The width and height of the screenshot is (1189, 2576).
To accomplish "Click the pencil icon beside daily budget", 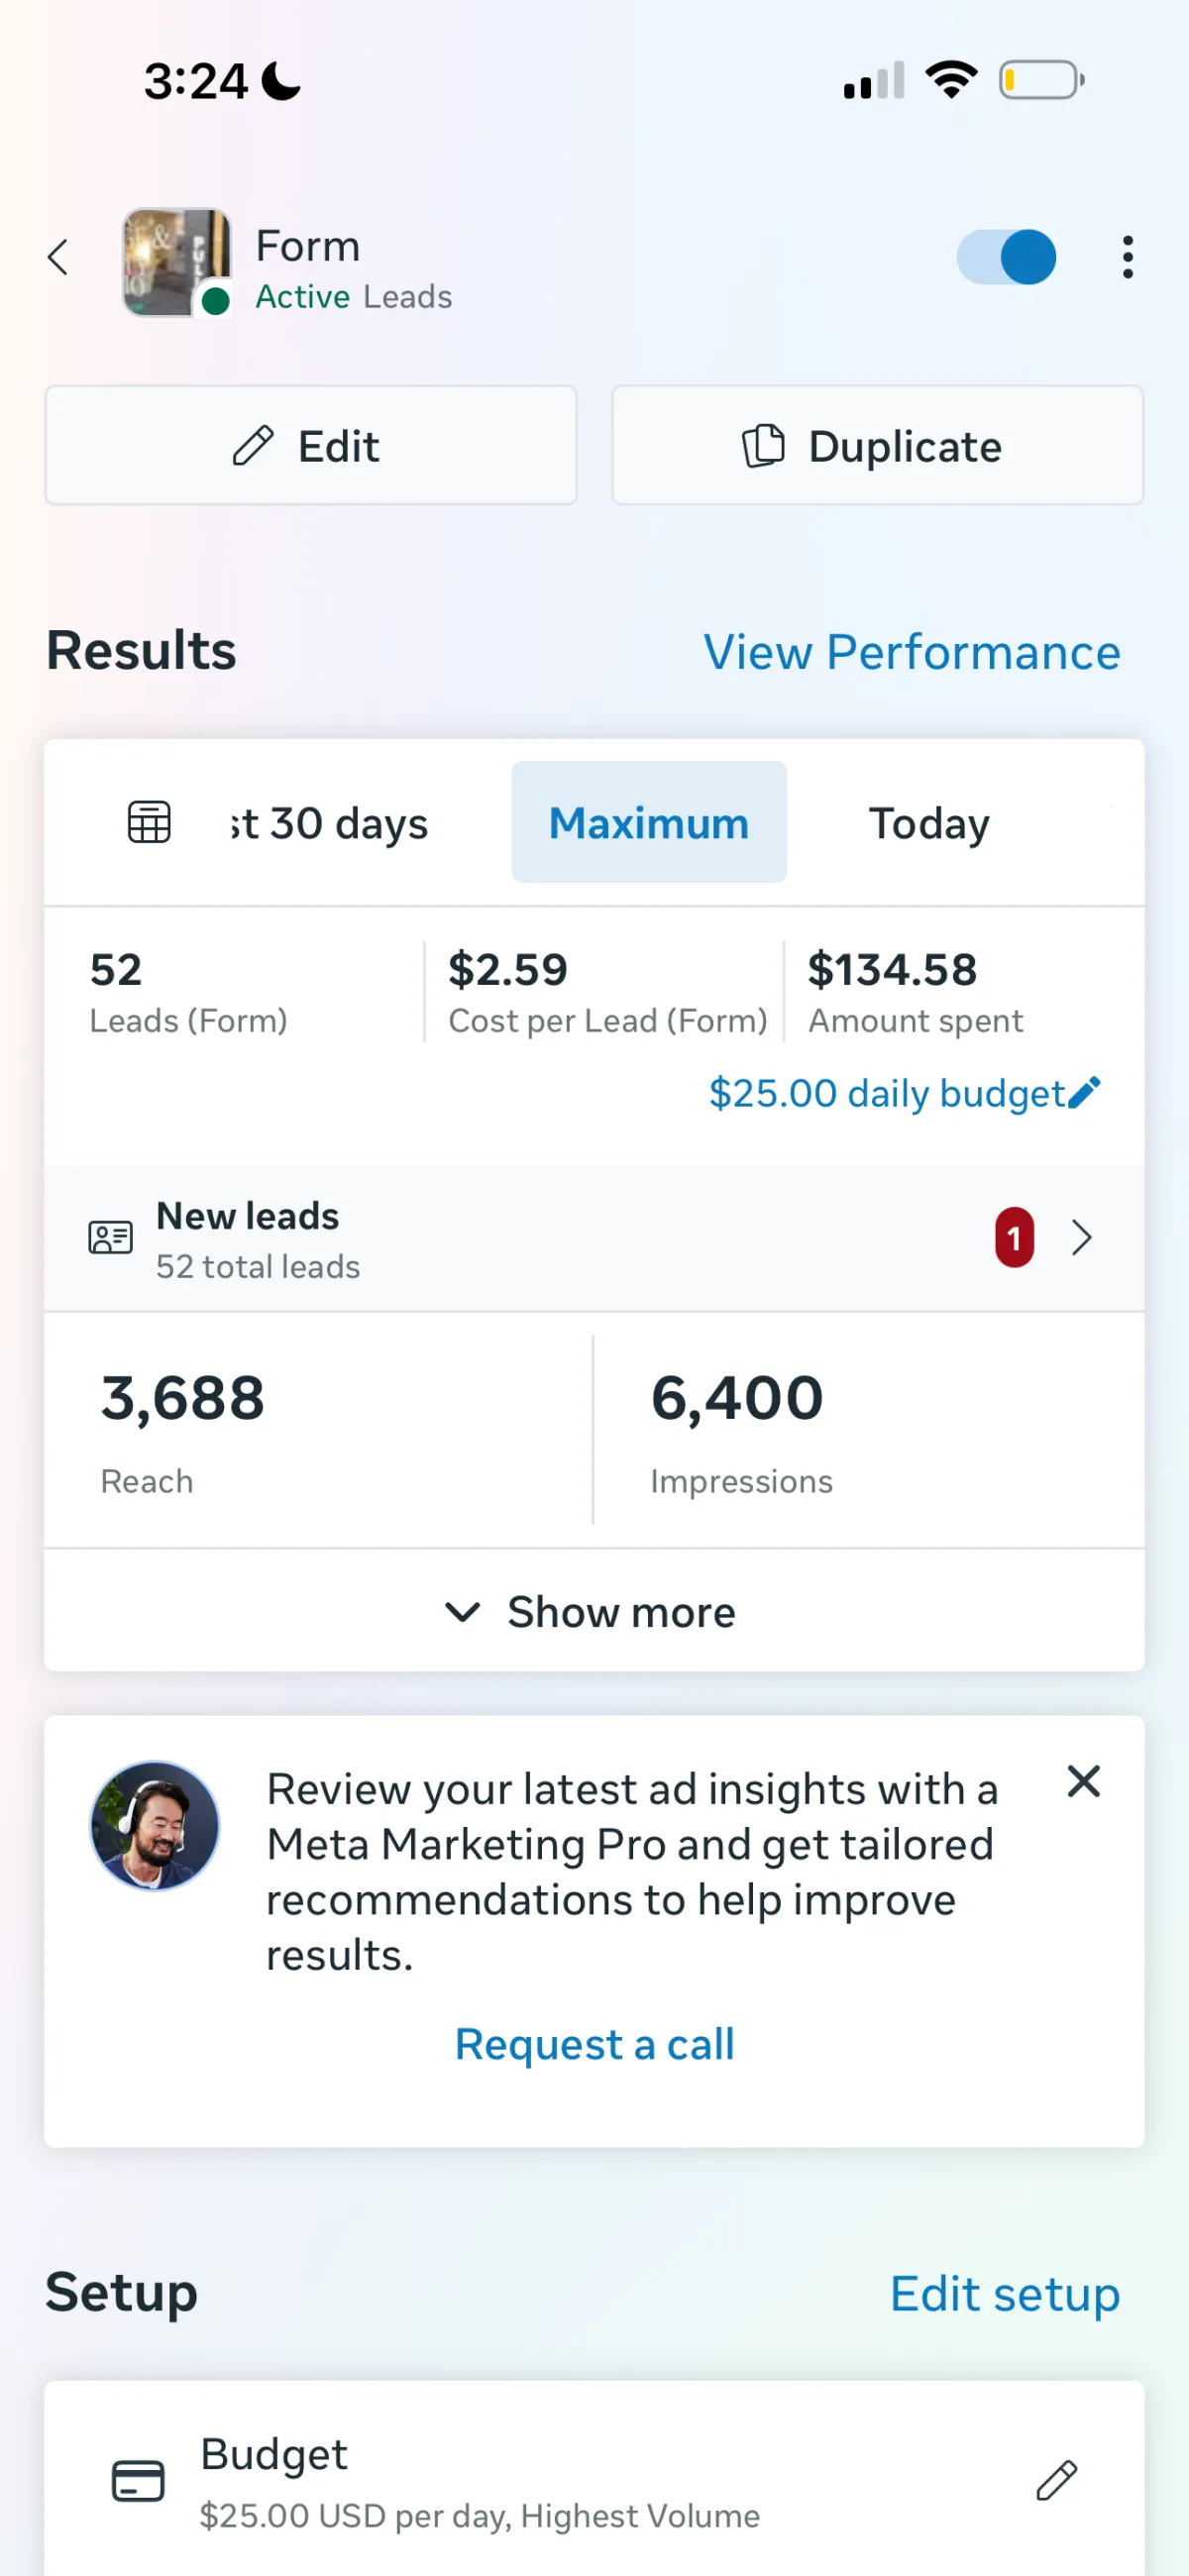I will [1084, 1092].
